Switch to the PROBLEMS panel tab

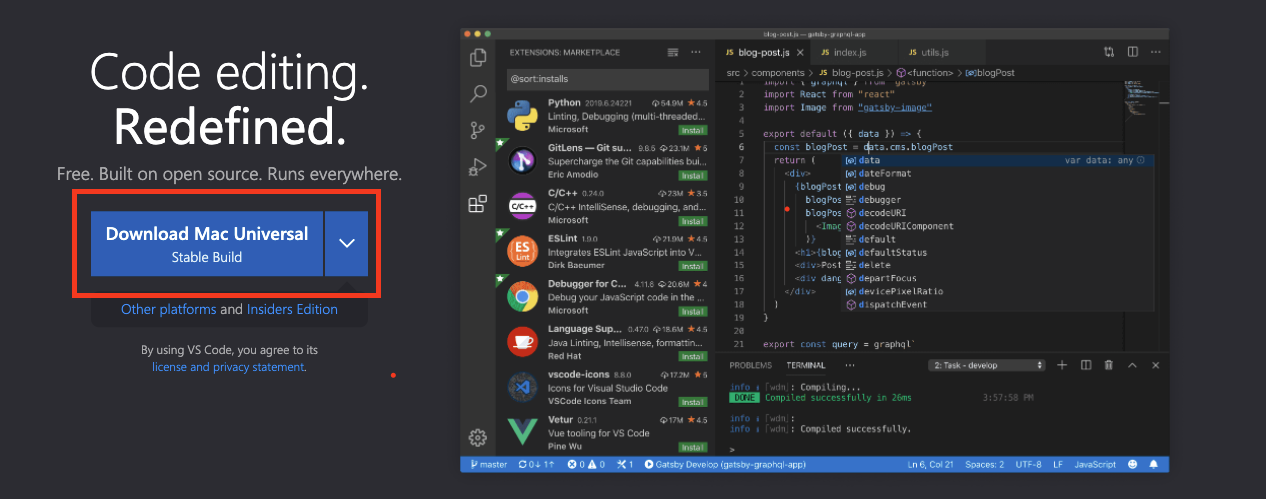click(x=751, y=365)
